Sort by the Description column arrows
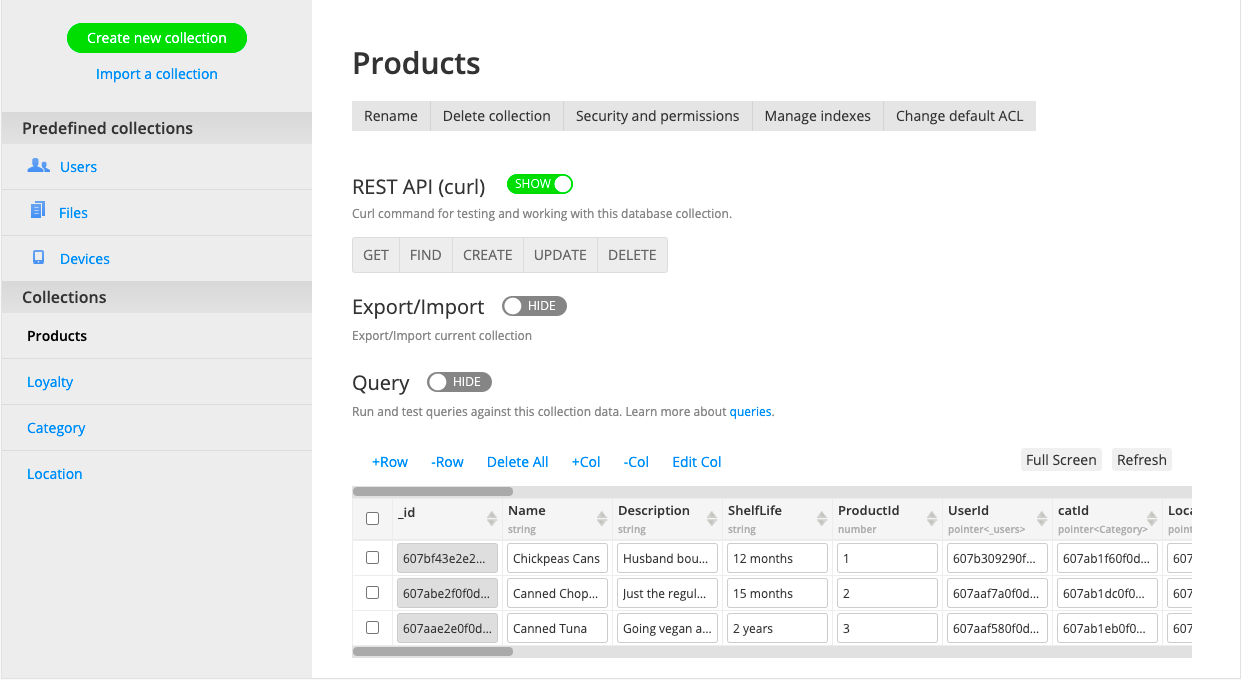 (x=711, y=518)
